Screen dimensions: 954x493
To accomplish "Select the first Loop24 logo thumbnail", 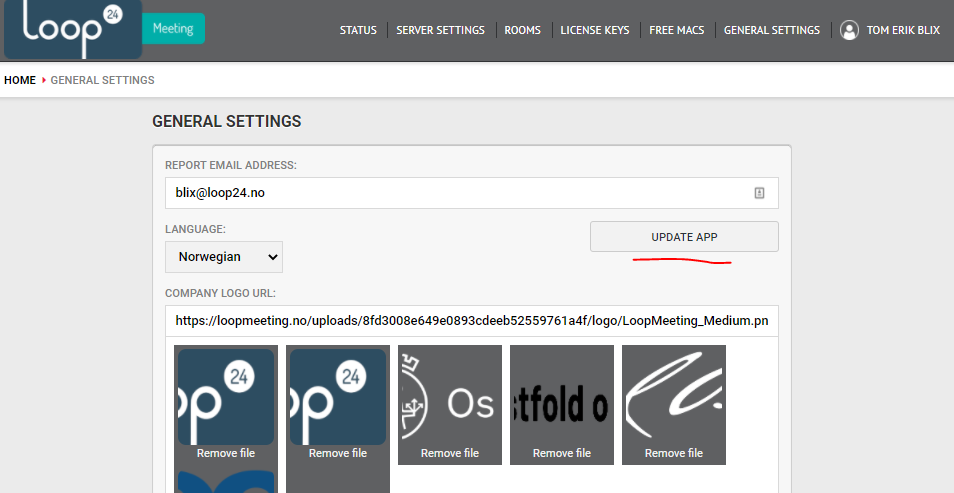I will click(226, 397).
